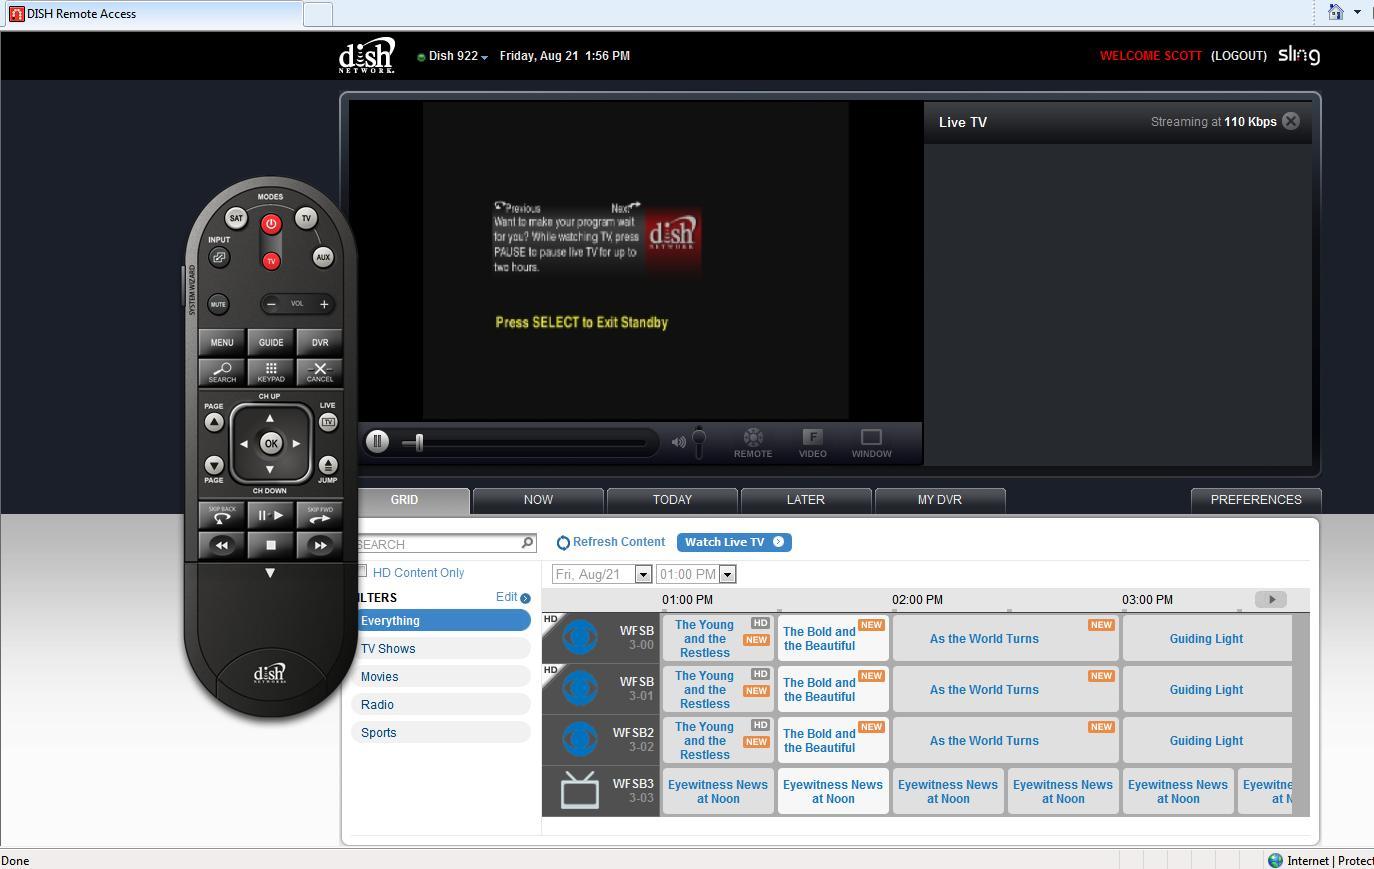
Task: Select SAT mode on the remote
Action: point(236,217)
